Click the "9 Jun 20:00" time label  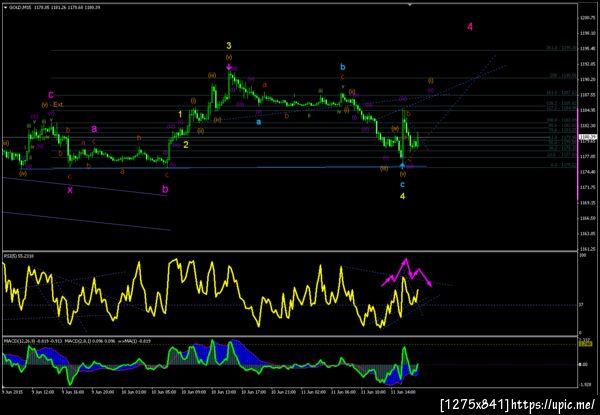103,392
